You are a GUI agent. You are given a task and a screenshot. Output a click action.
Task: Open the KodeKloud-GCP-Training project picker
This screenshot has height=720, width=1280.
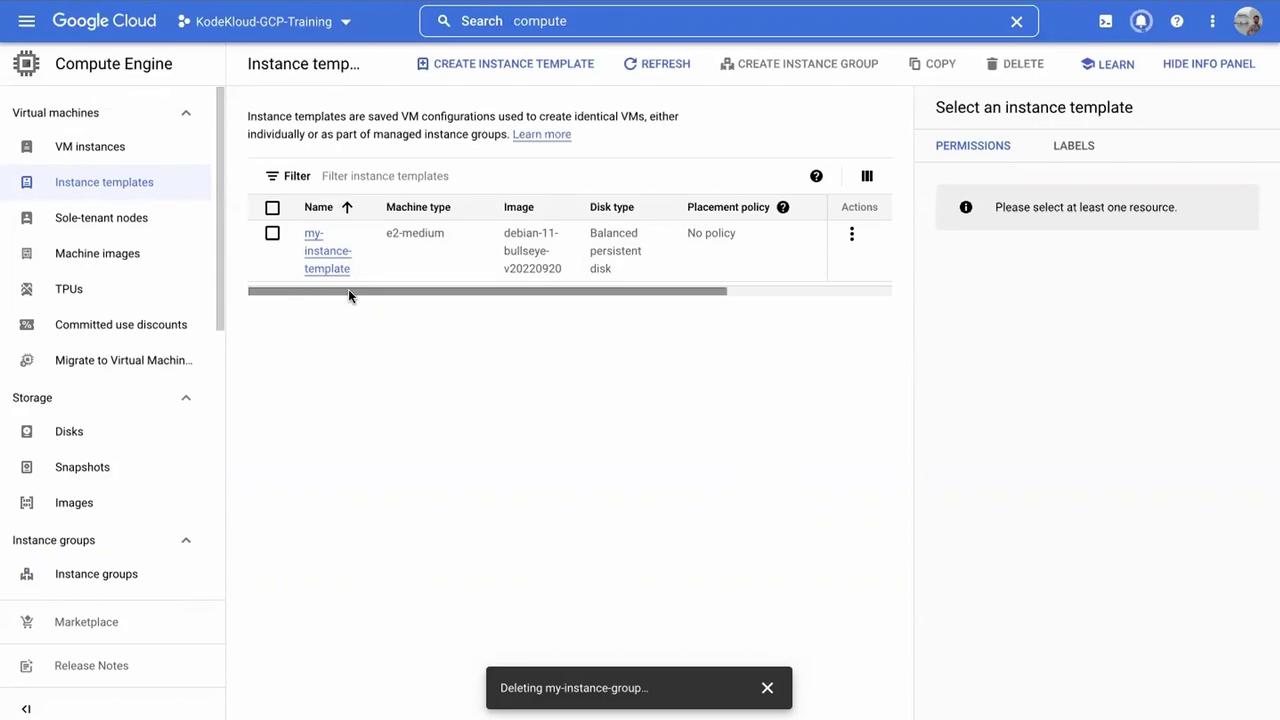click(264, 21)
